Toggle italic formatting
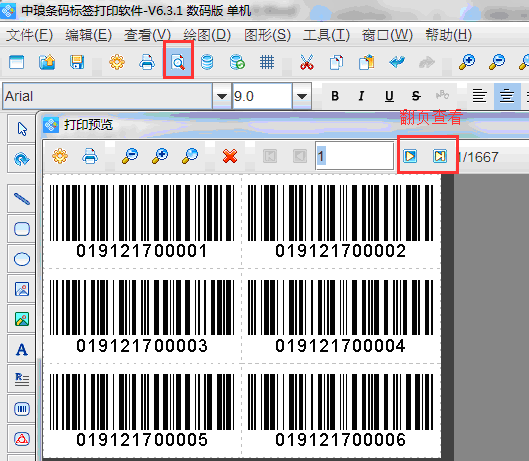 [361, 96]
